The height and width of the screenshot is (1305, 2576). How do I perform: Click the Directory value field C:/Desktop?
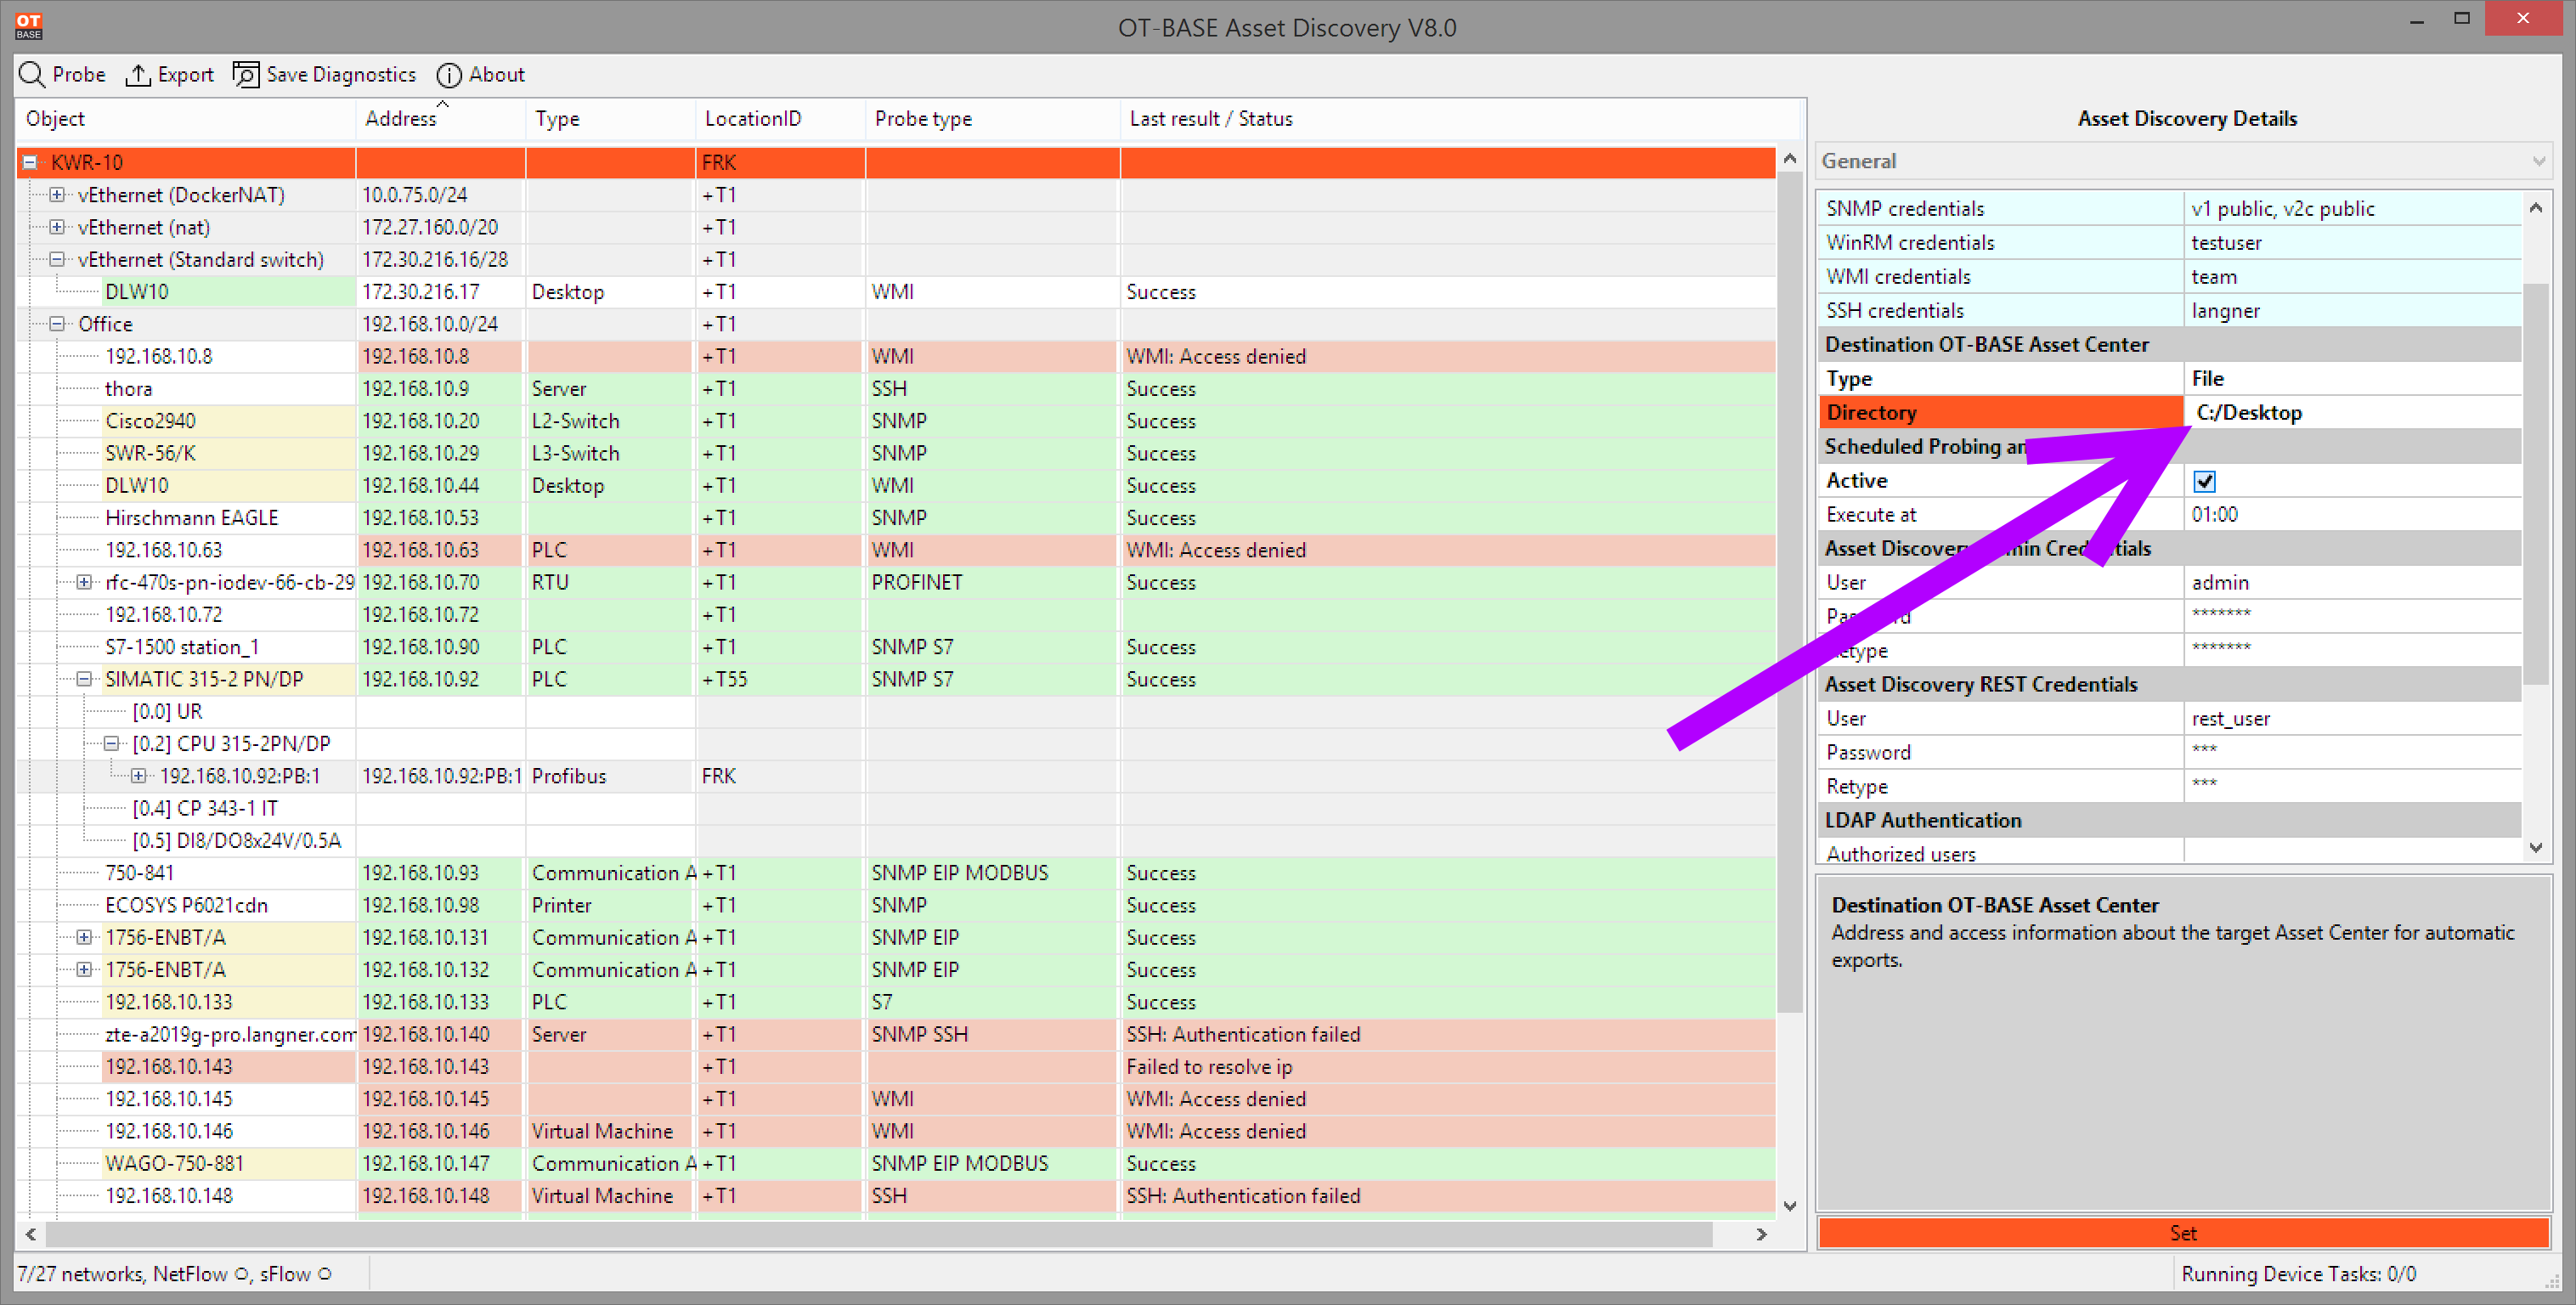(x=2352, y=412)
